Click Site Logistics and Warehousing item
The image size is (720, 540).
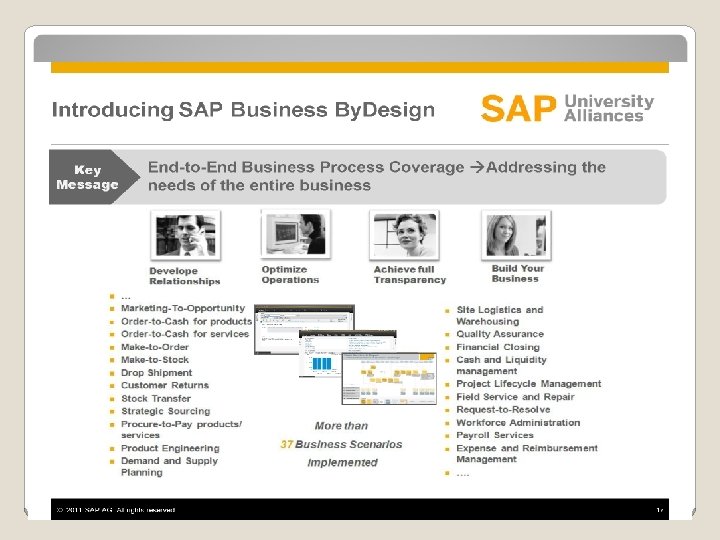click(x=500, y=315)
